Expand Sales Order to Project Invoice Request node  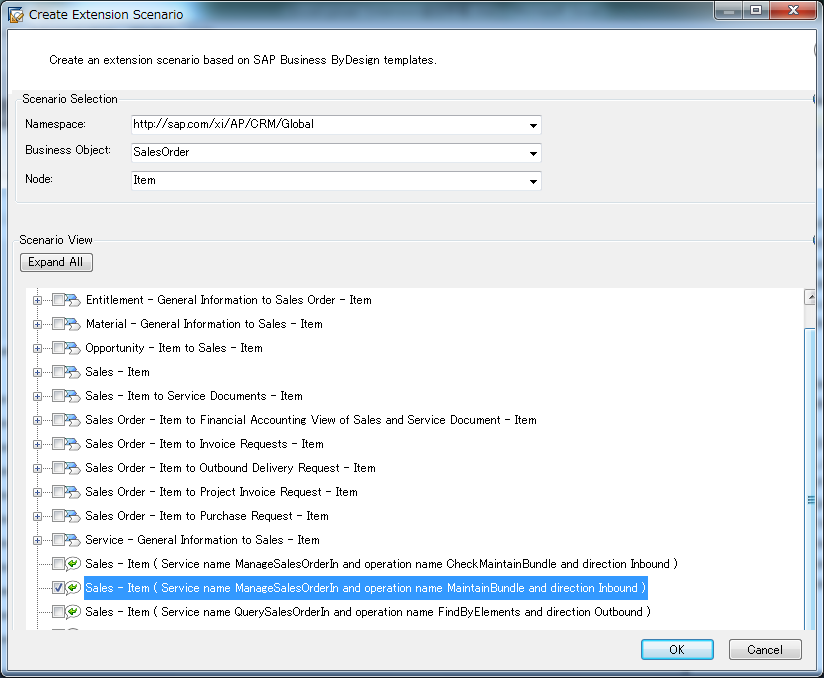click(x=37, y=492)
